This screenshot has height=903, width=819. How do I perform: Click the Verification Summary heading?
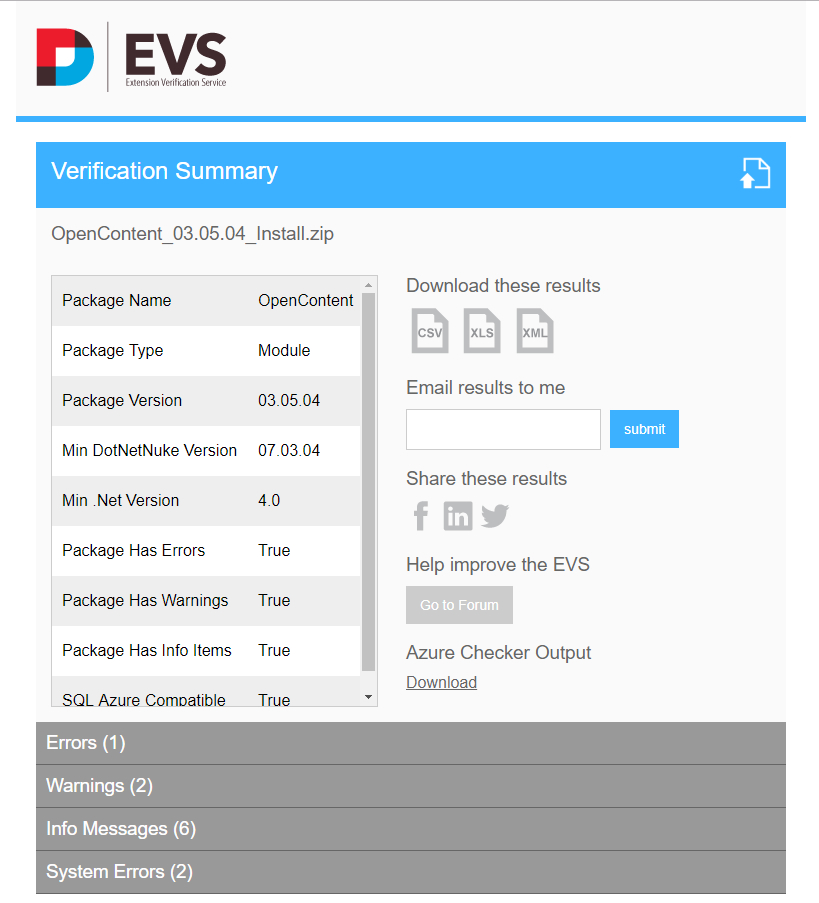coord(165,172)
